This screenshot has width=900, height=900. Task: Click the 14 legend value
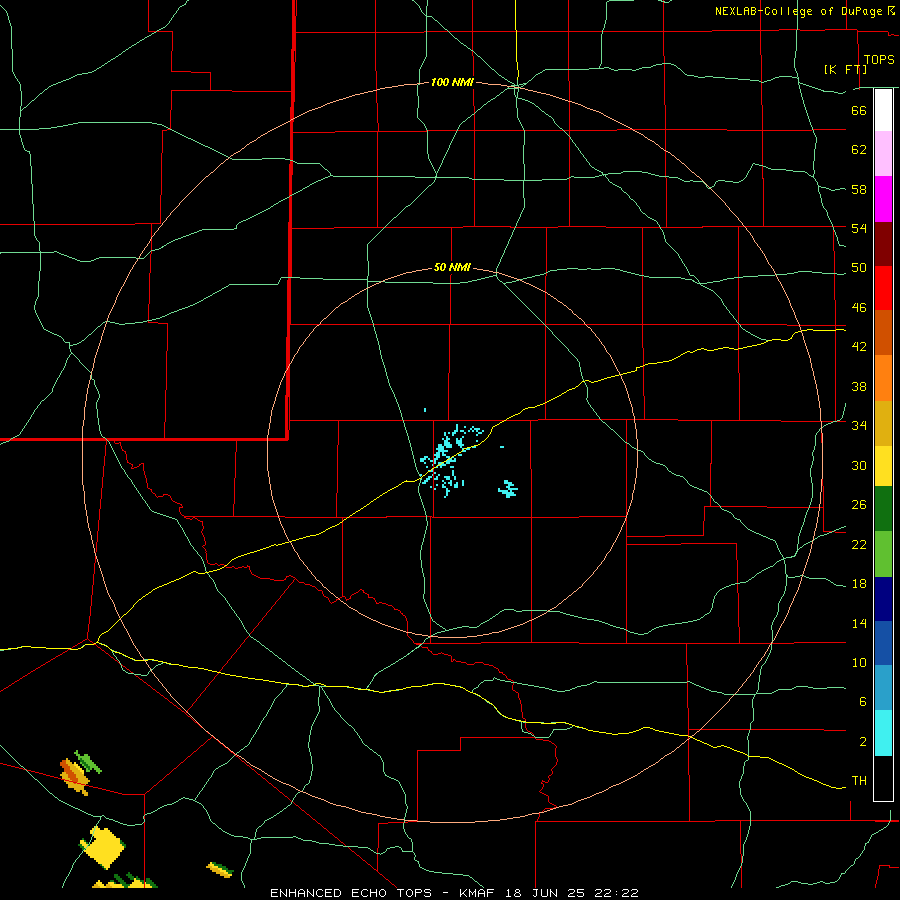click(x=859, y=623)
